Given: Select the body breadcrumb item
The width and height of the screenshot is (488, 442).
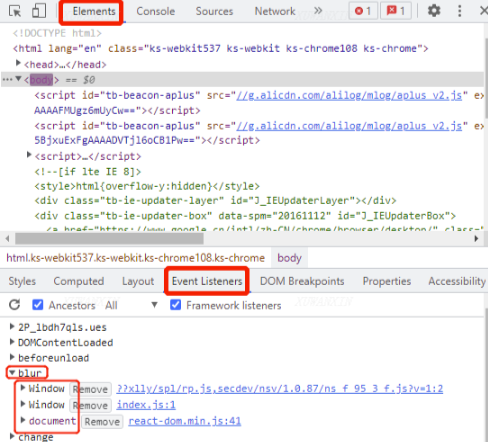Looking at the screenshot, I should pyautogui.click(x=289, y=258).
